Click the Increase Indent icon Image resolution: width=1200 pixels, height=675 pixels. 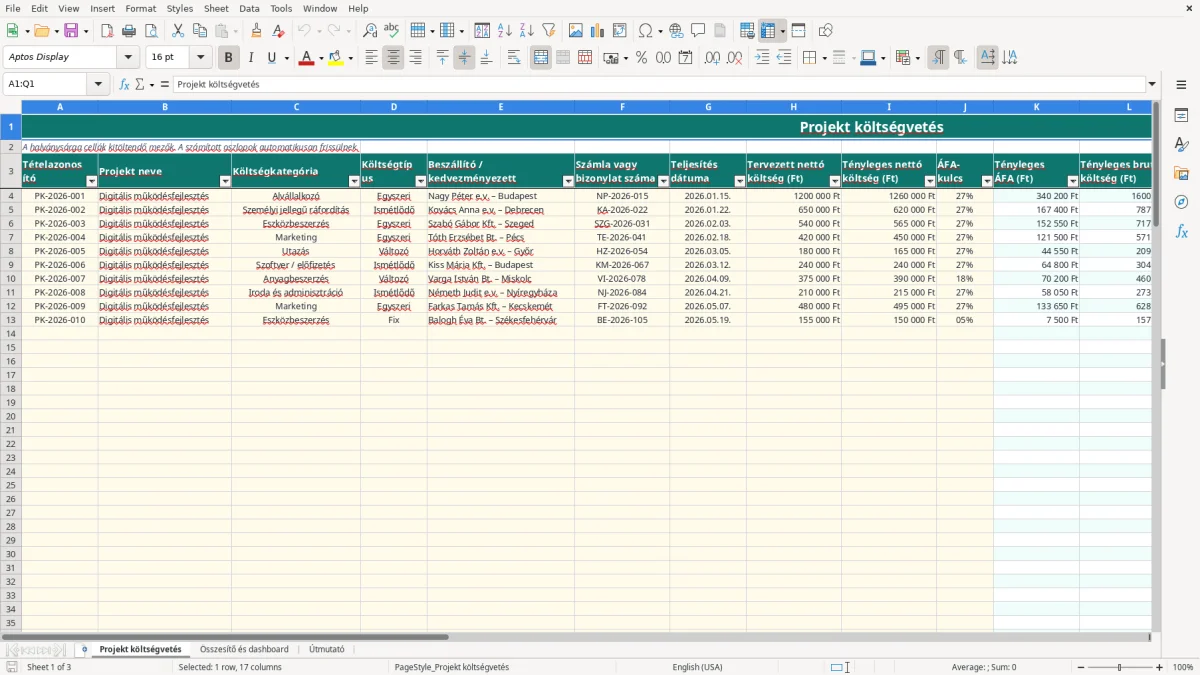(x=762, y=58)
